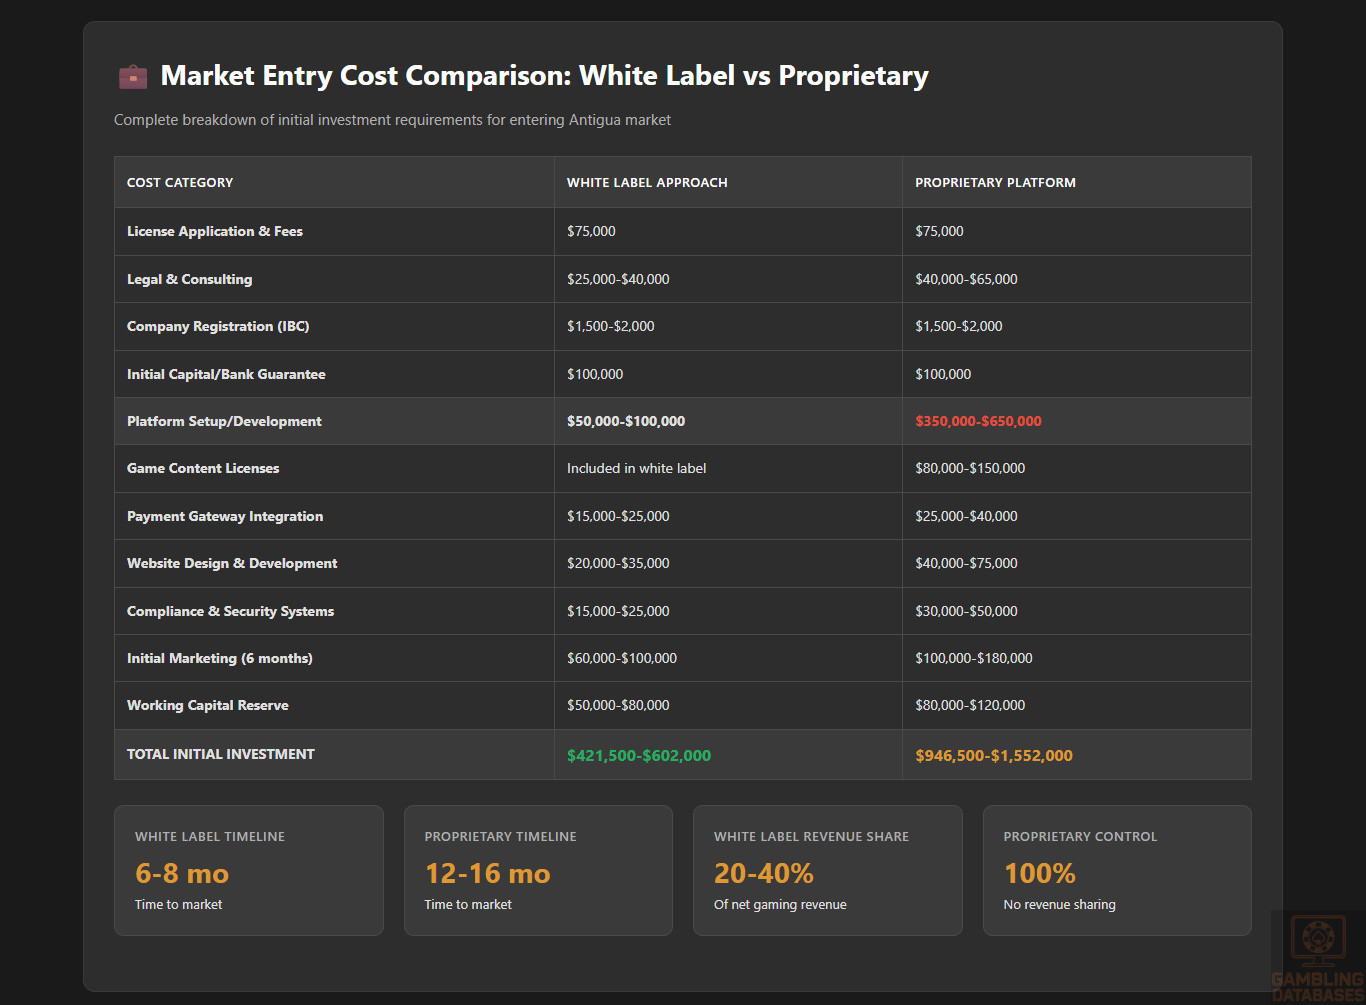Select the 'Included in white label' cell
Viewport: 1366px width, 1005px height.
(x=636, y=468)
